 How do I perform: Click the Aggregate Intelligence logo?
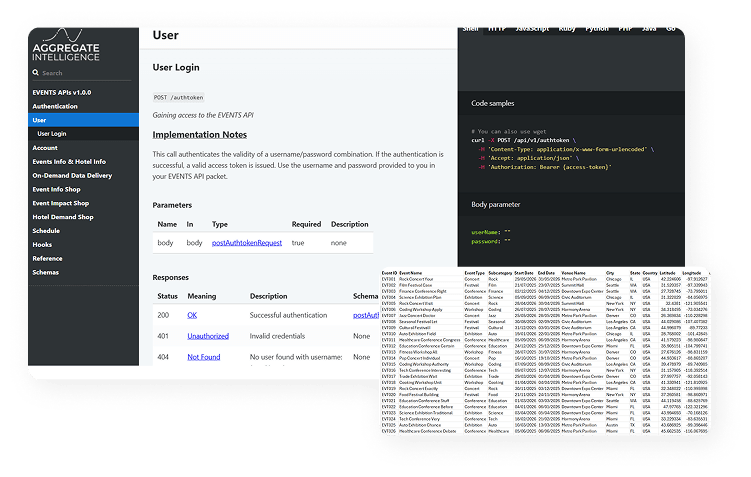(66, 43)
